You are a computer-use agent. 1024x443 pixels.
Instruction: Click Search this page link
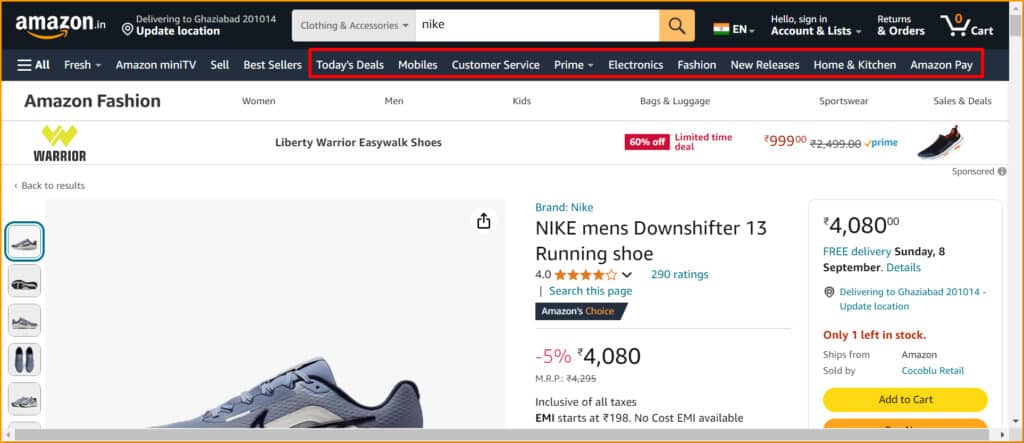tap(590, 291)
